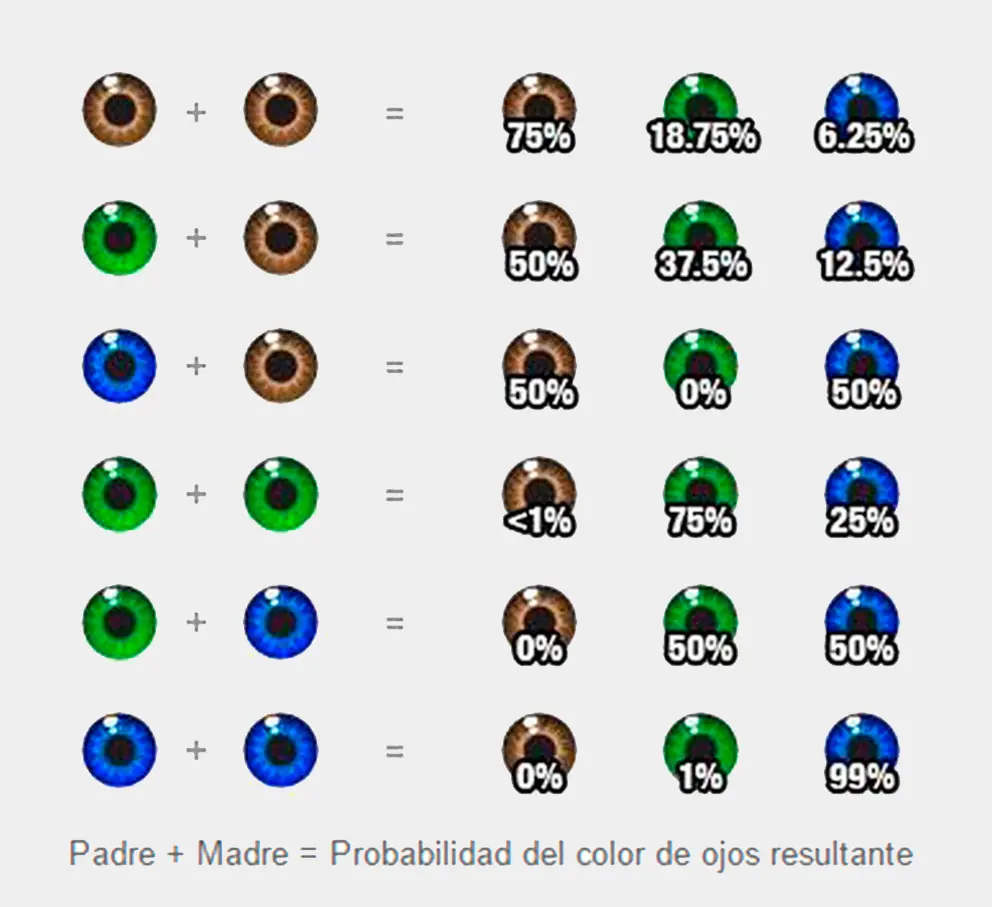
Task: Click the plus sign in the first row
Action: (196, 113)
